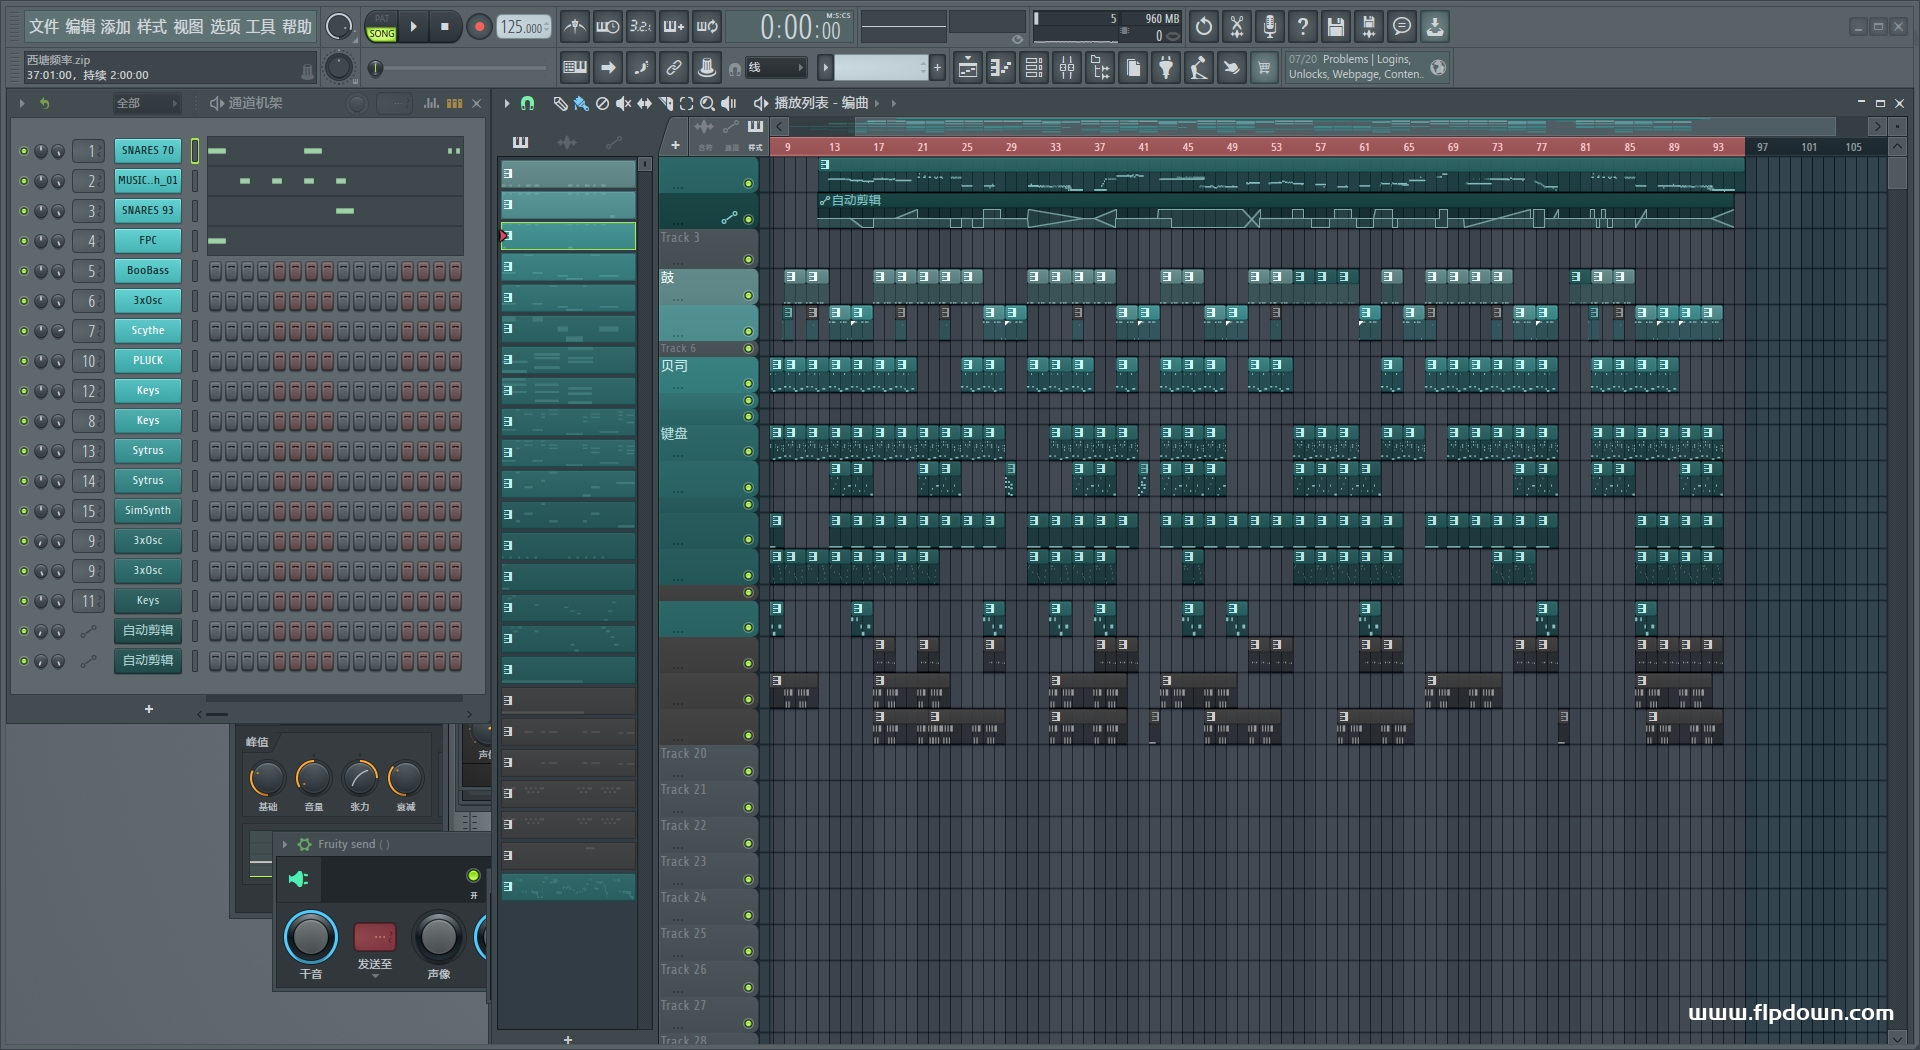1920x1050 pixels.
Task: Select the Slice tool in playlist
Action: [x=665, y=103]
